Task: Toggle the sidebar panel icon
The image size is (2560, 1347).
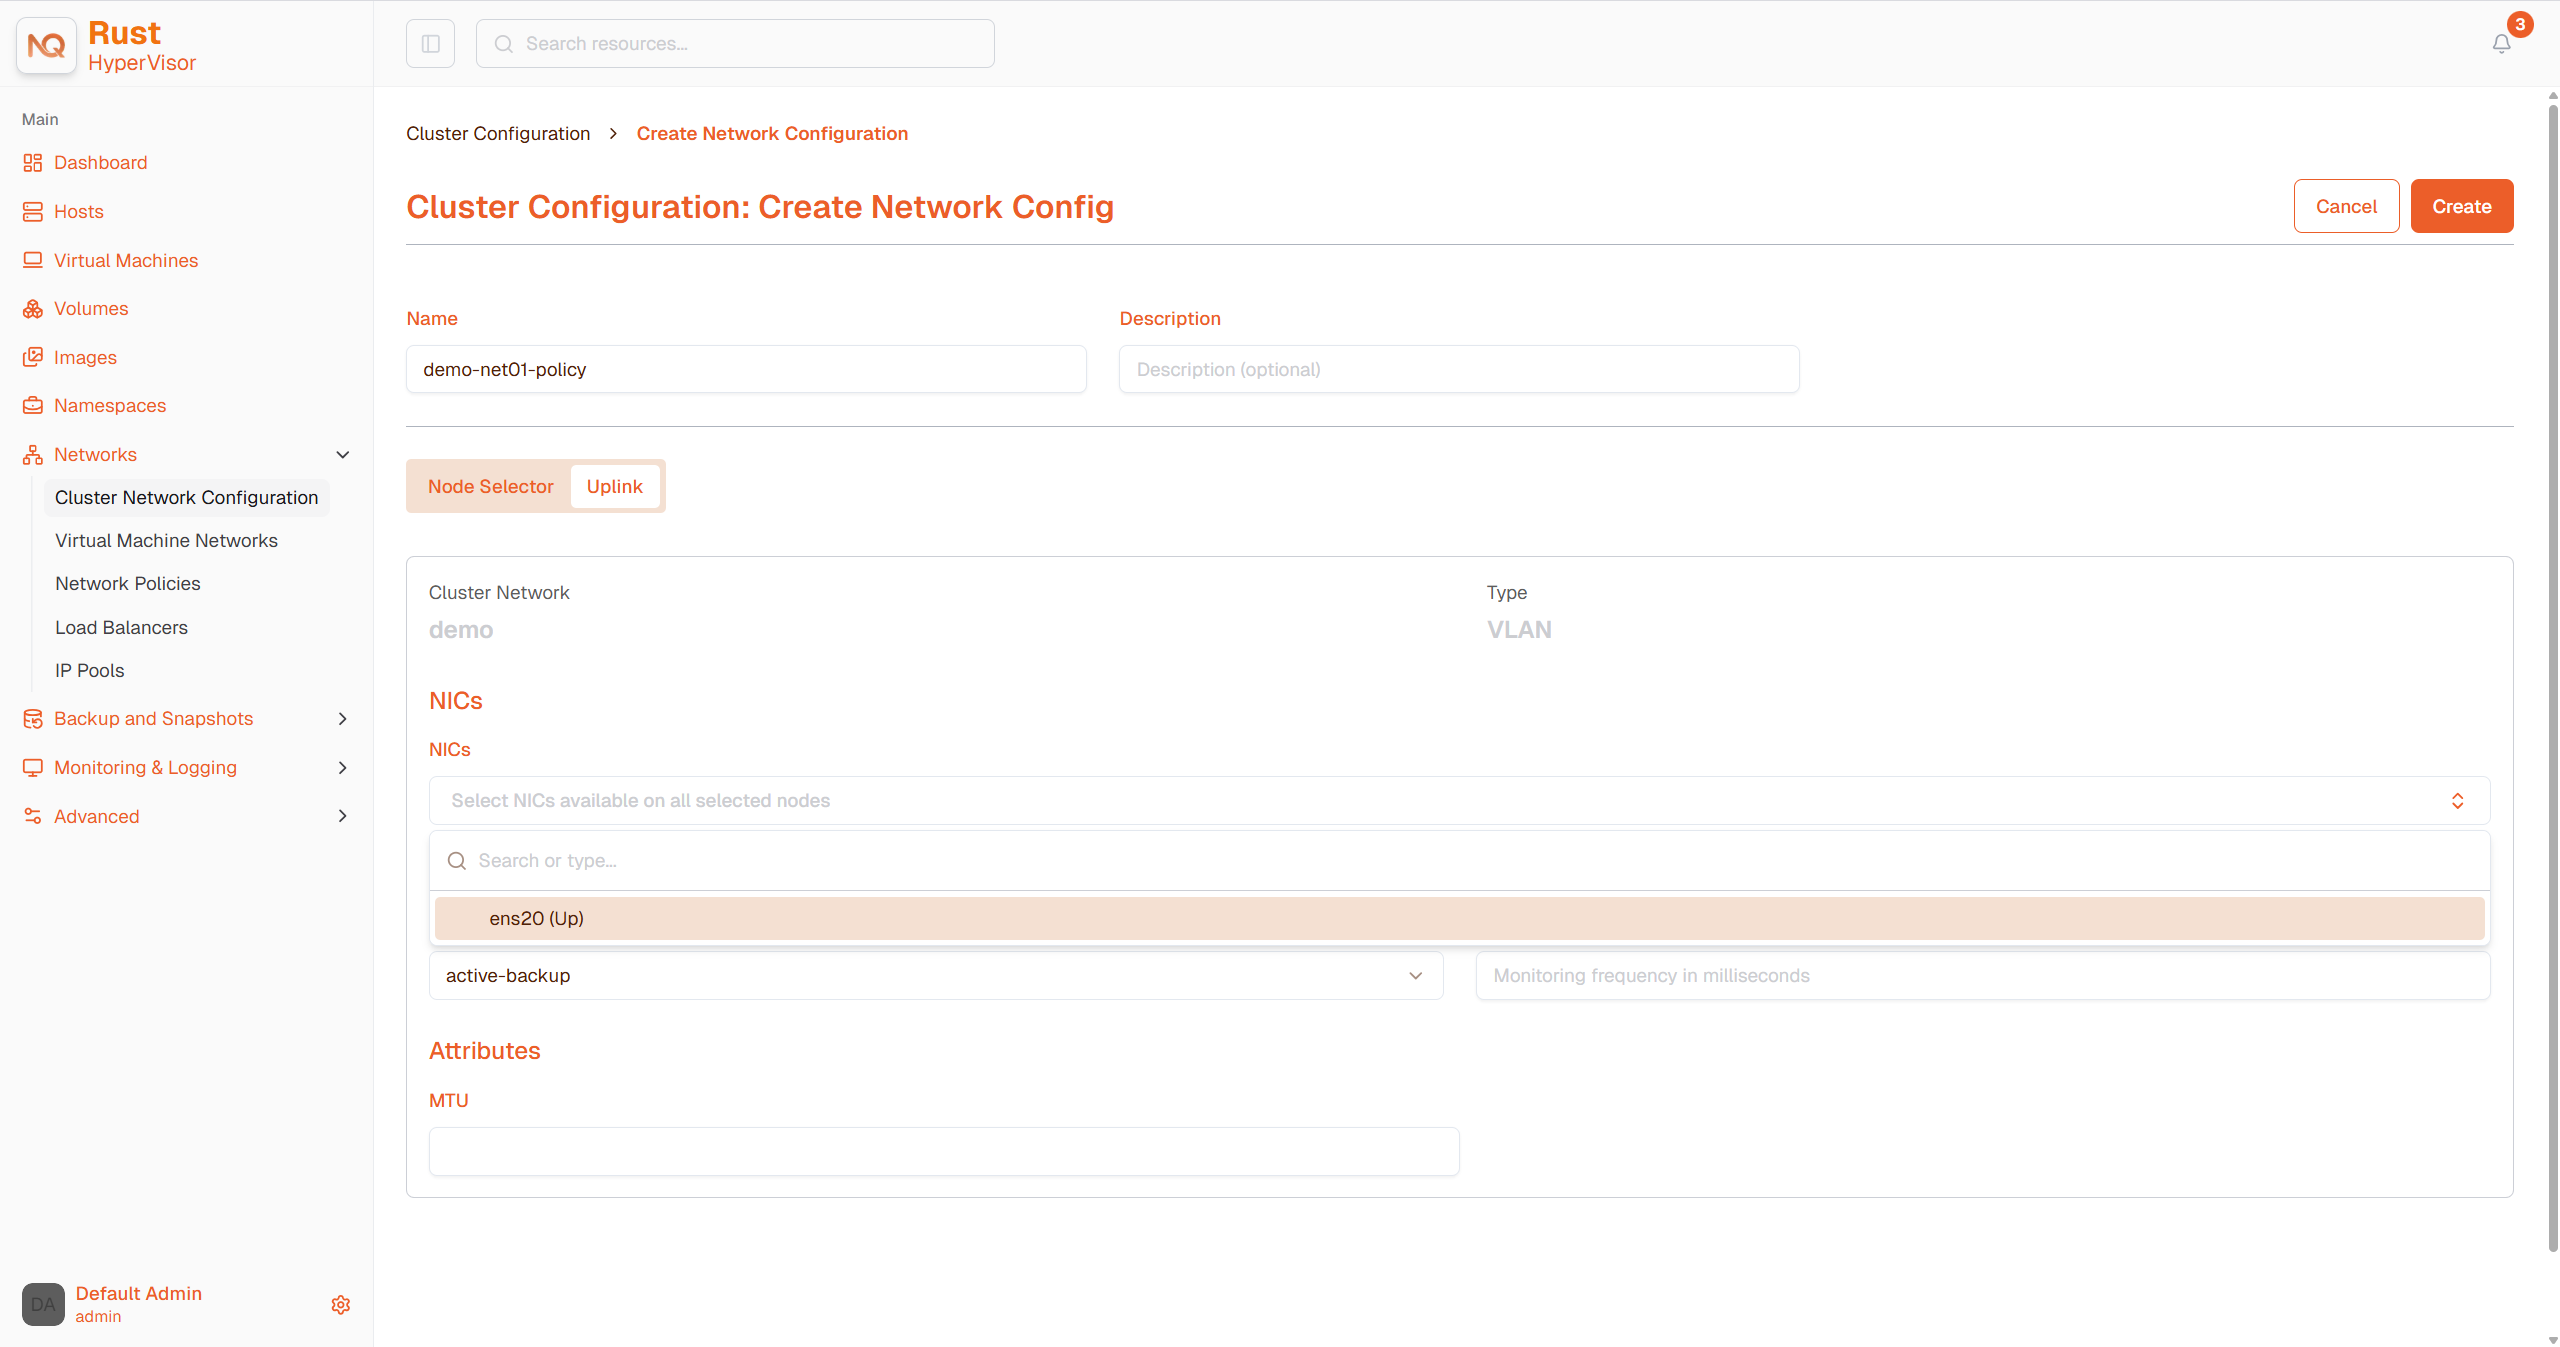Action: click(x=431, y=44)
